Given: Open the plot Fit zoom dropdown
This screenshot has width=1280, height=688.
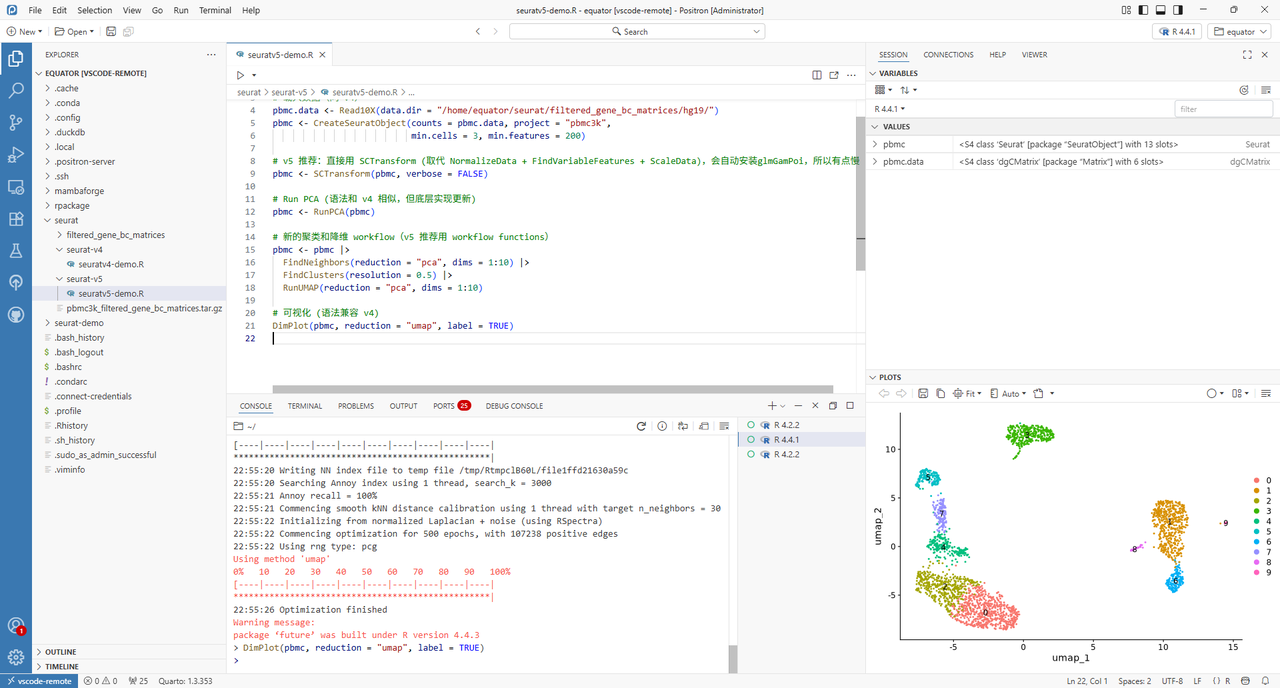Looking at the screenshot, I should click(967, 394).
